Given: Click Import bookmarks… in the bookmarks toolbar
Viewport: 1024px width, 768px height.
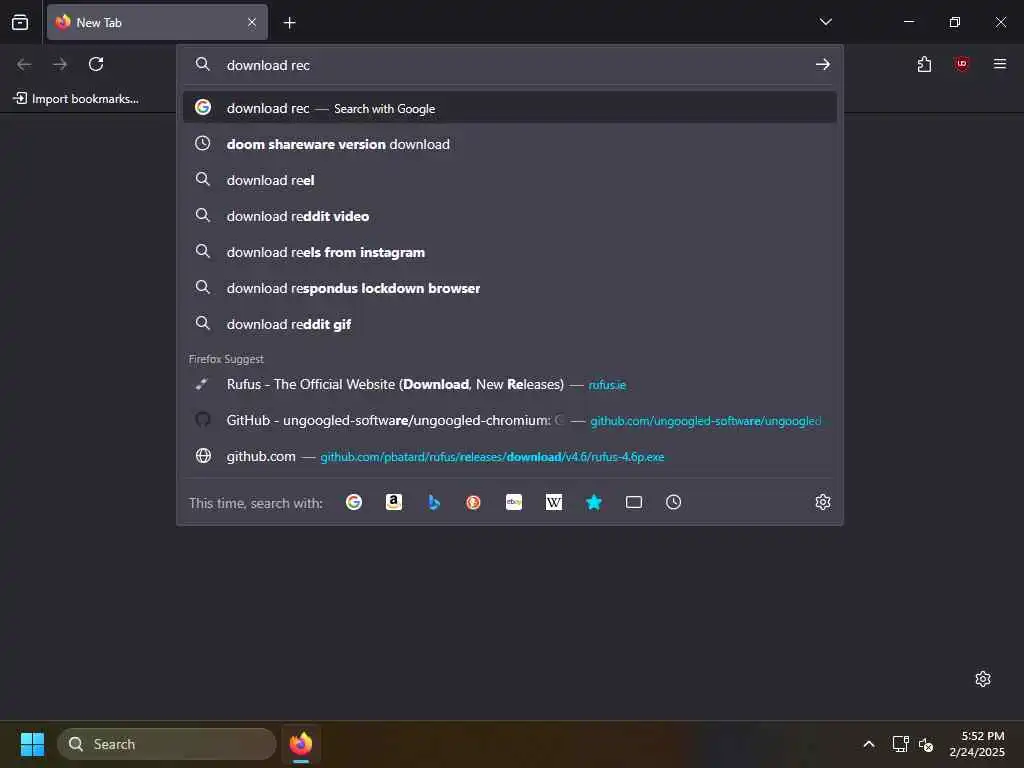Looking at the screenshot, I should click(76, 99).
